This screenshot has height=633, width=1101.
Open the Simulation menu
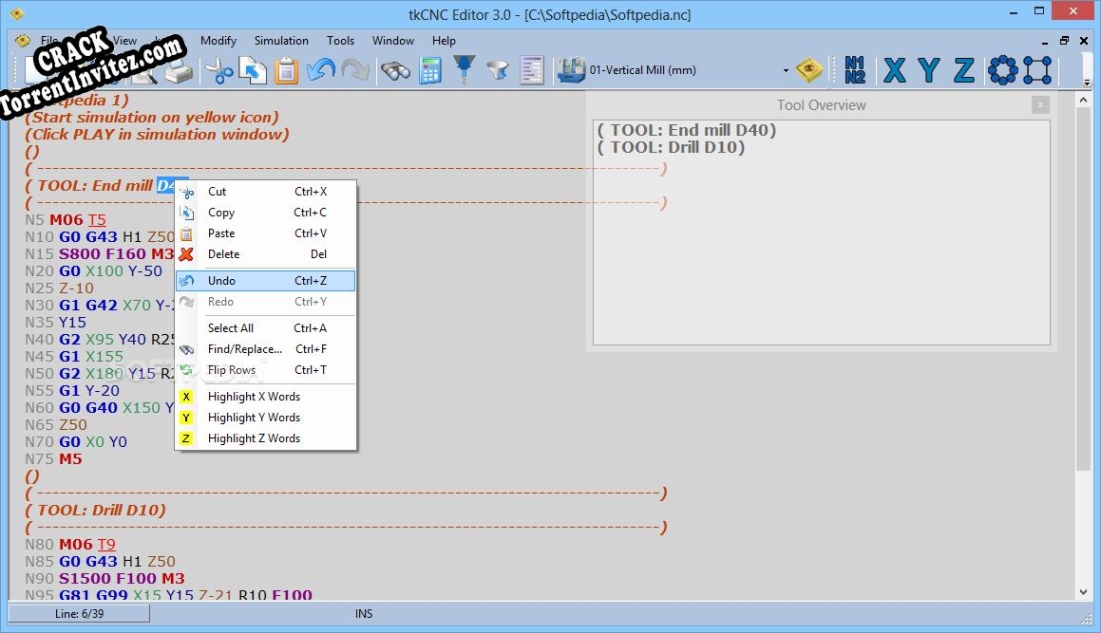281,40
